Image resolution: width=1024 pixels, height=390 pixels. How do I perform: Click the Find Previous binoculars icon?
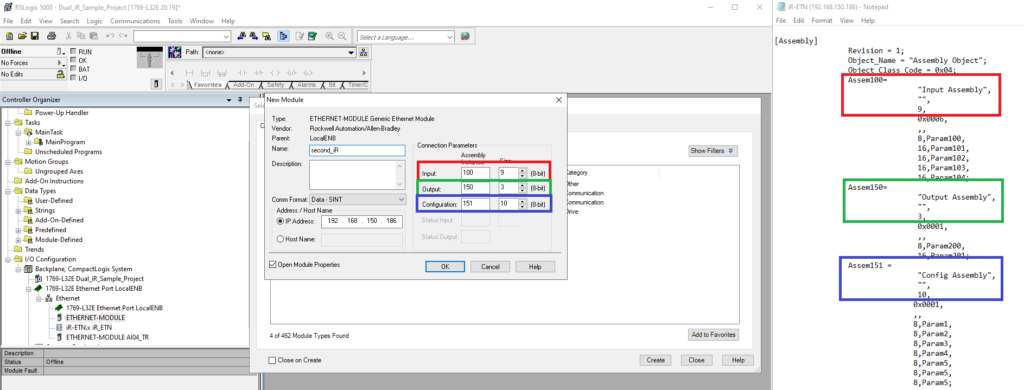click(242, 36)
